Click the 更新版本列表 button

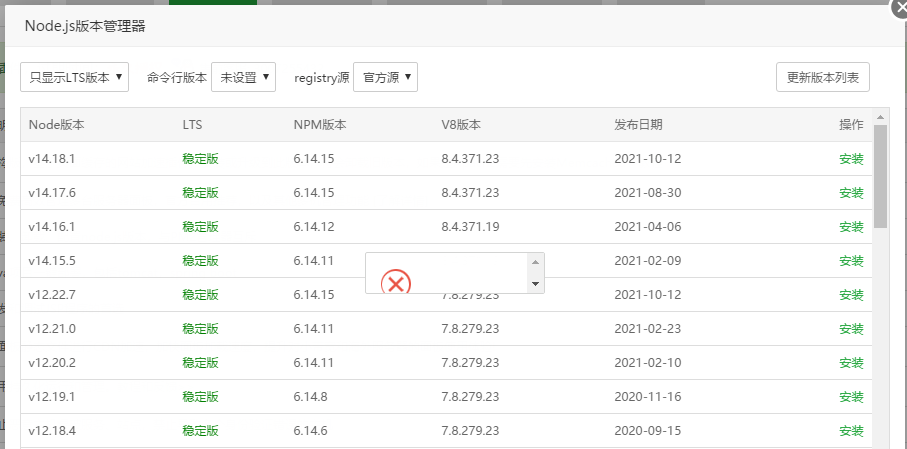823,77
